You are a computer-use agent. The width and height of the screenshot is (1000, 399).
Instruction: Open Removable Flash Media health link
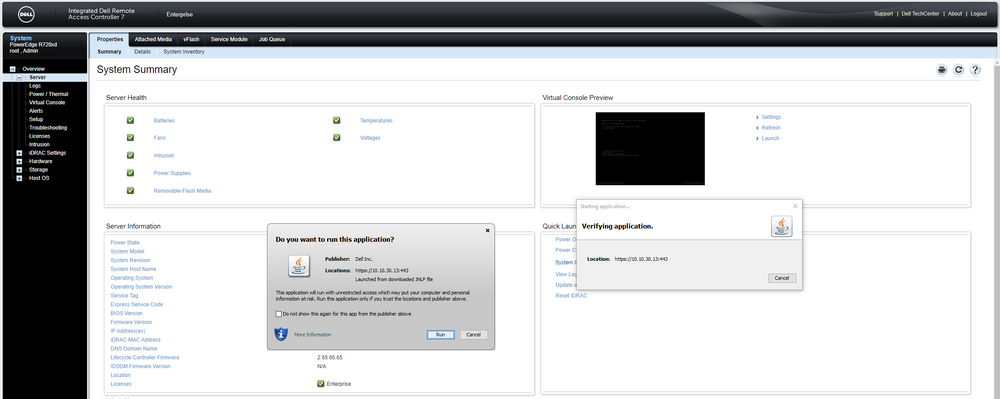[x=182, y=191]
